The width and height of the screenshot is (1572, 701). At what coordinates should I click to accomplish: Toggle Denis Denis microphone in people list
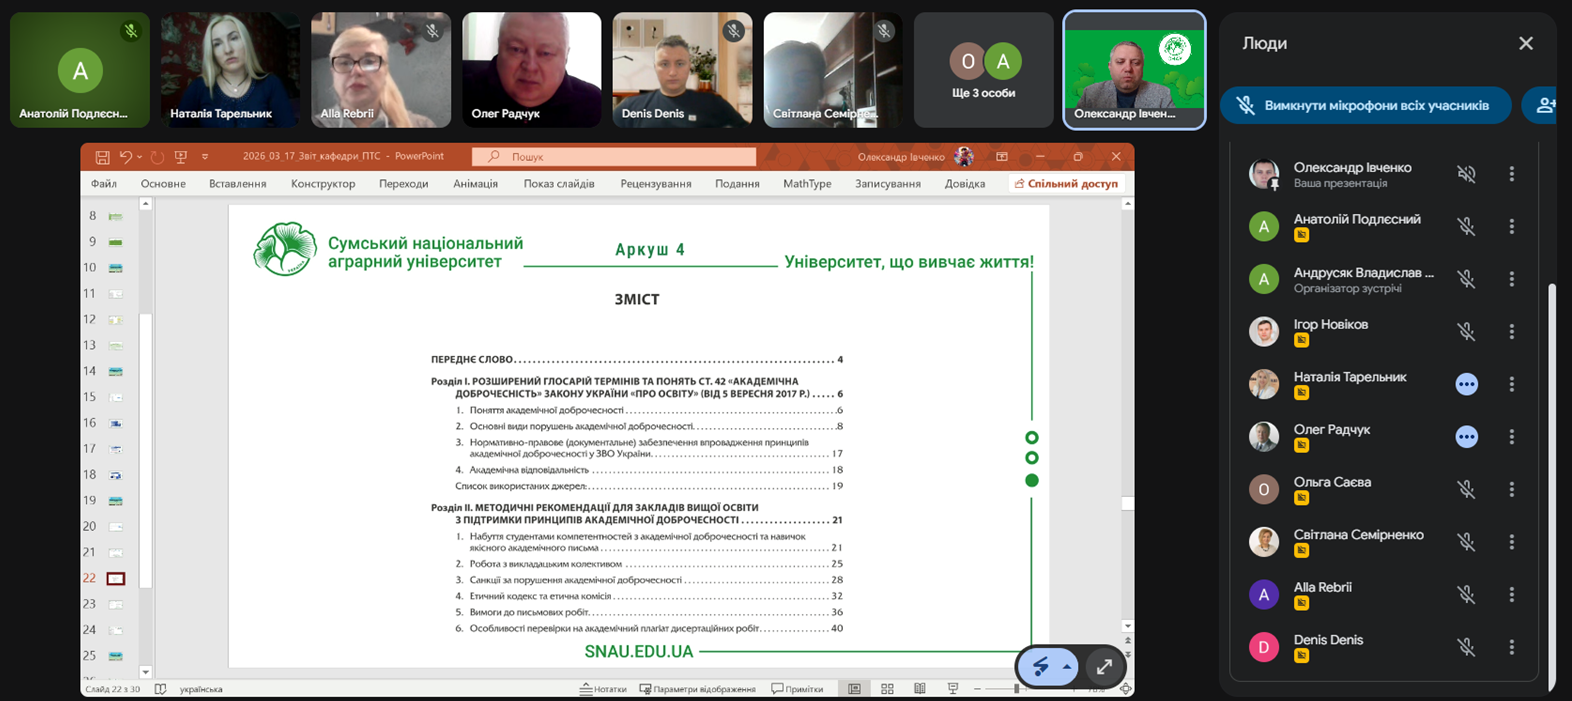point(1466,647)
